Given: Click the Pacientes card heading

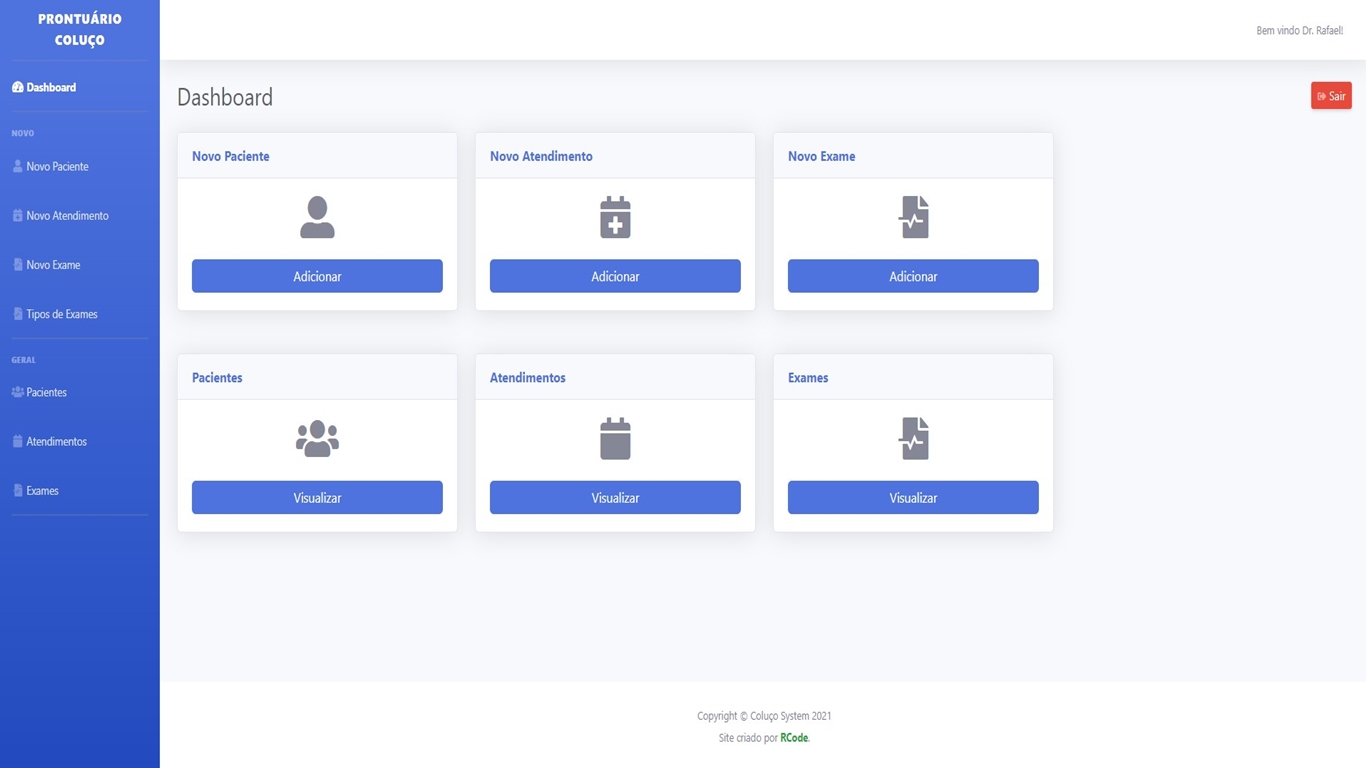Looking at the screenshot, I should pyautogui.click(x=217, y=377).
